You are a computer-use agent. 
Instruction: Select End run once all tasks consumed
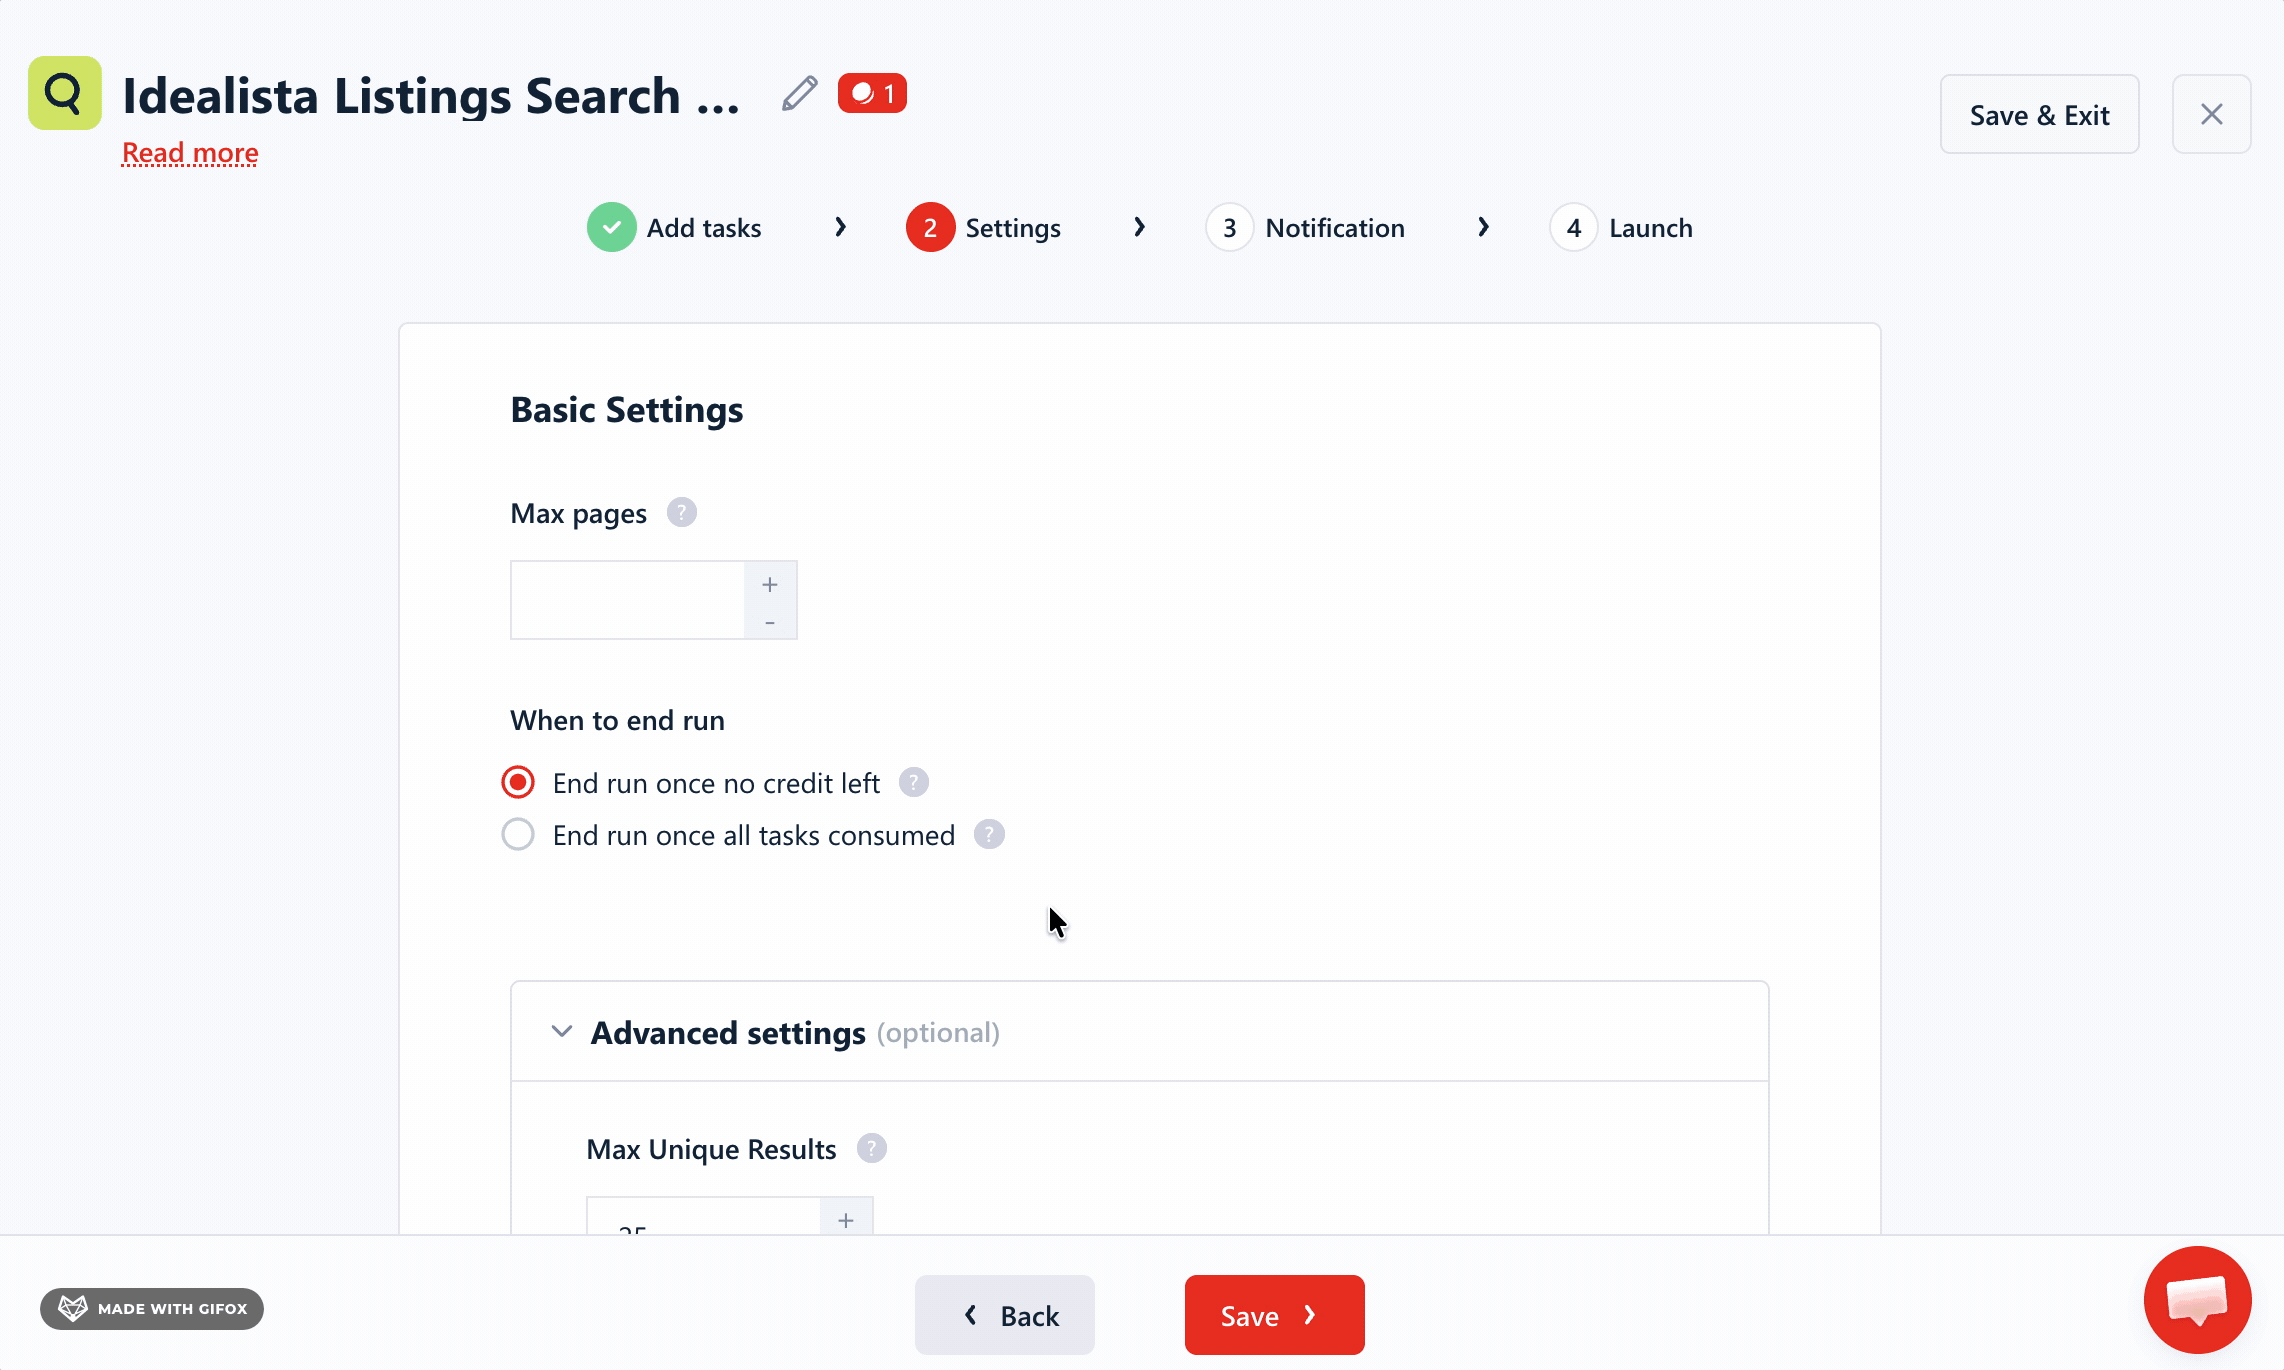tap(517, 834)
